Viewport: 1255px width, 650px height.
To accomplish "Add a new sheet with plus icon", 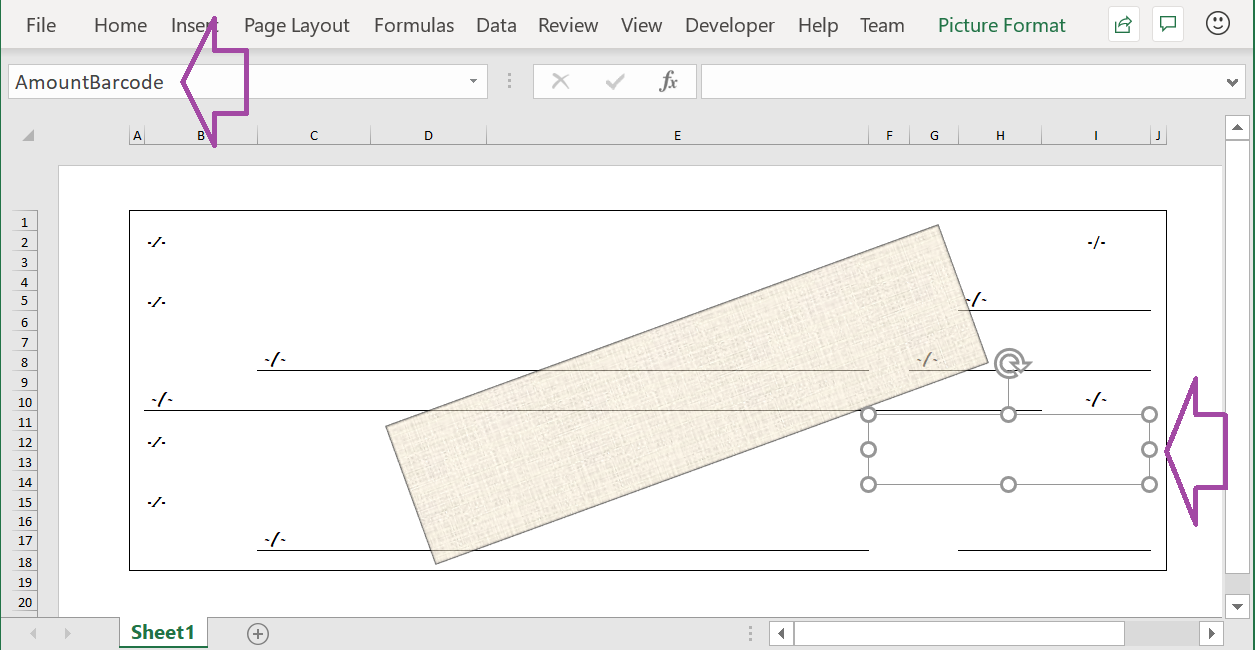I will pyautogui.click(x=258, y=633).
